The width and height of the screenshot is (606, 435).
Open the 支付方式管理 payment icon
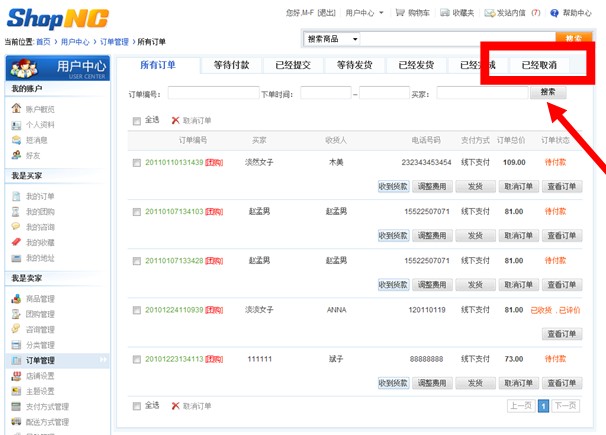(16, 406)
